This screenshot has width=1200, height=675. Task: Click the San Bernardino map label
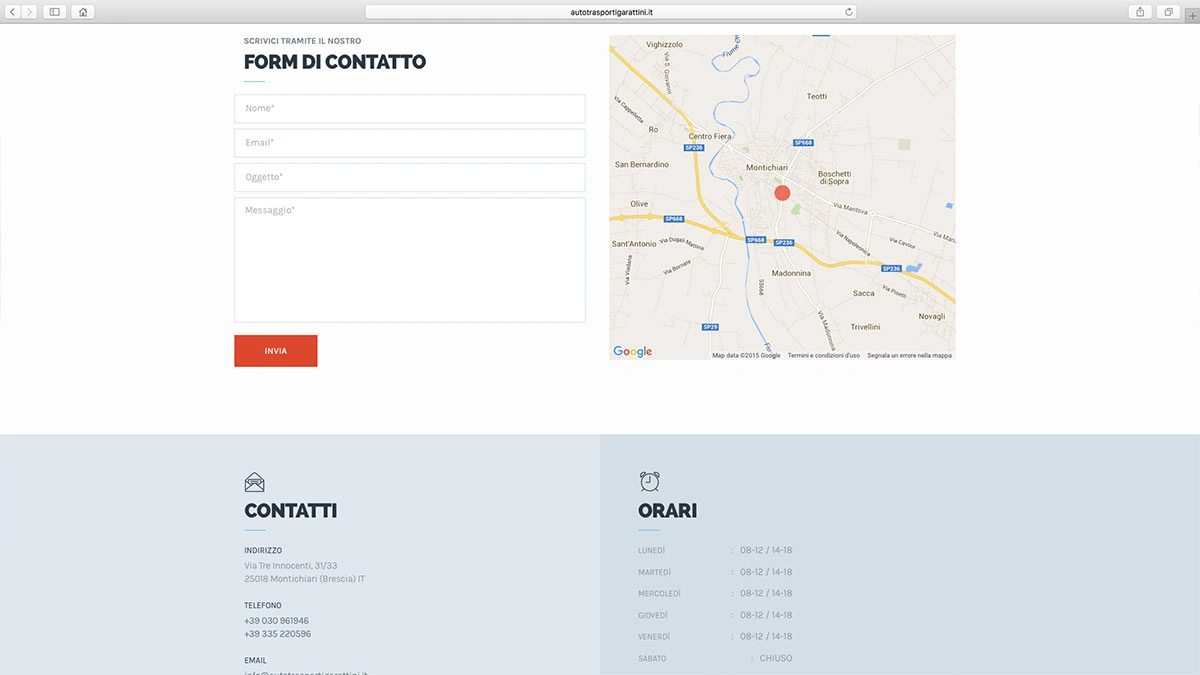click(x=641, y=164)
